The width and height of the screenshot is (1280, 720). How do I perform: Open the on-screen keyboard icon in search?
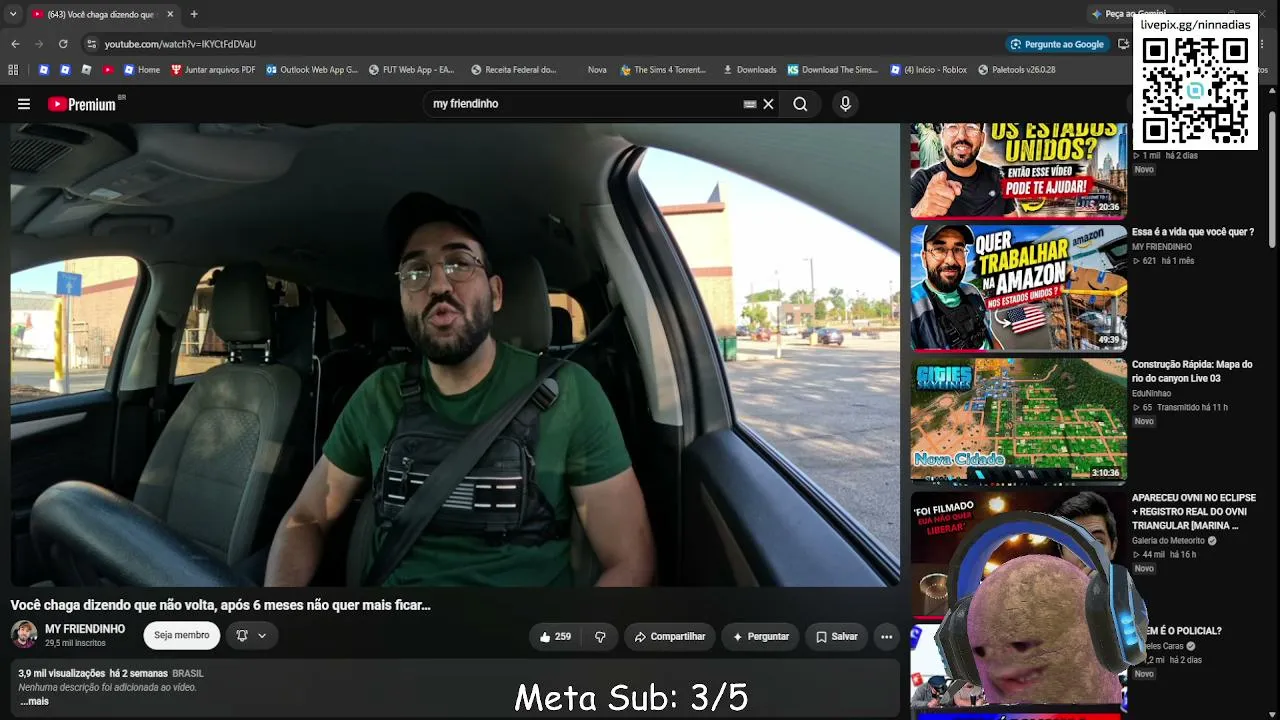point(750,104)
